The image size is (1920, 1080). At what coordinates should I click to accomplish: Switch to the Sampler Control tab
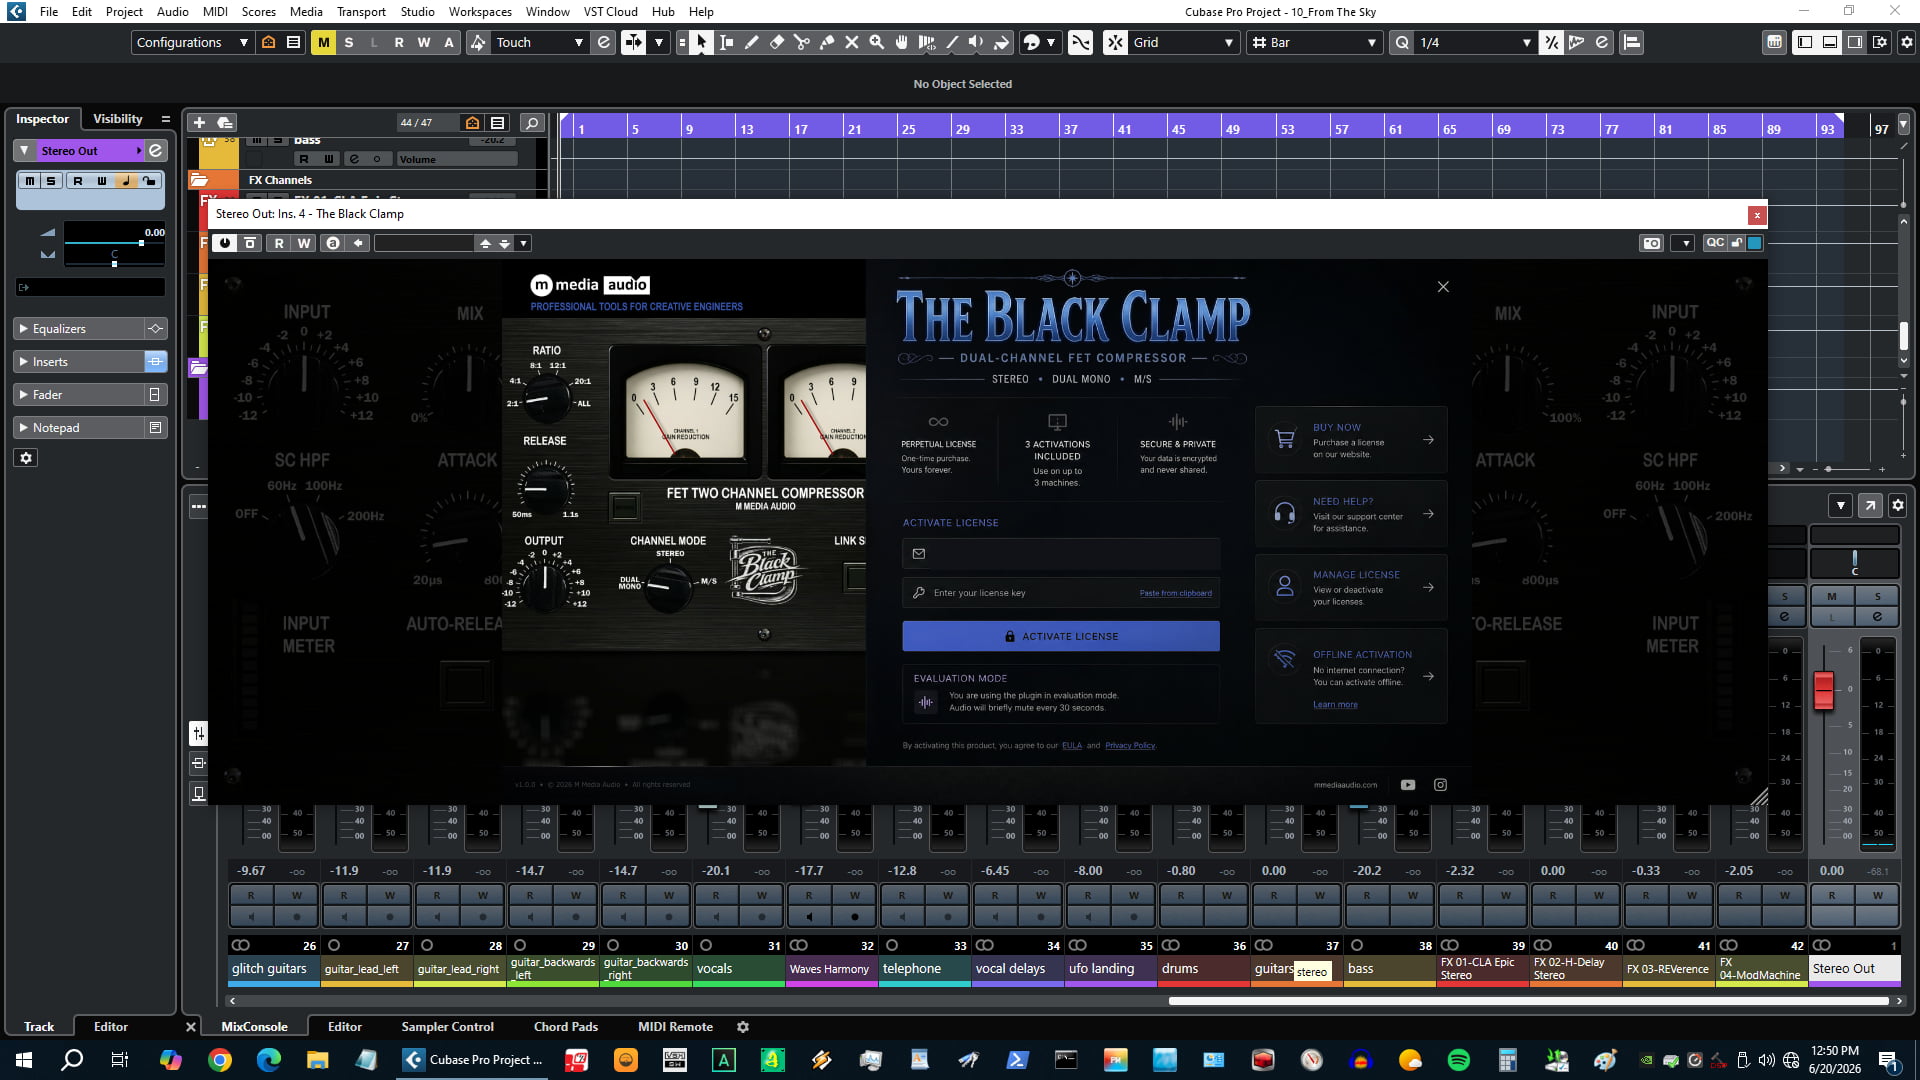(447, 1027)
